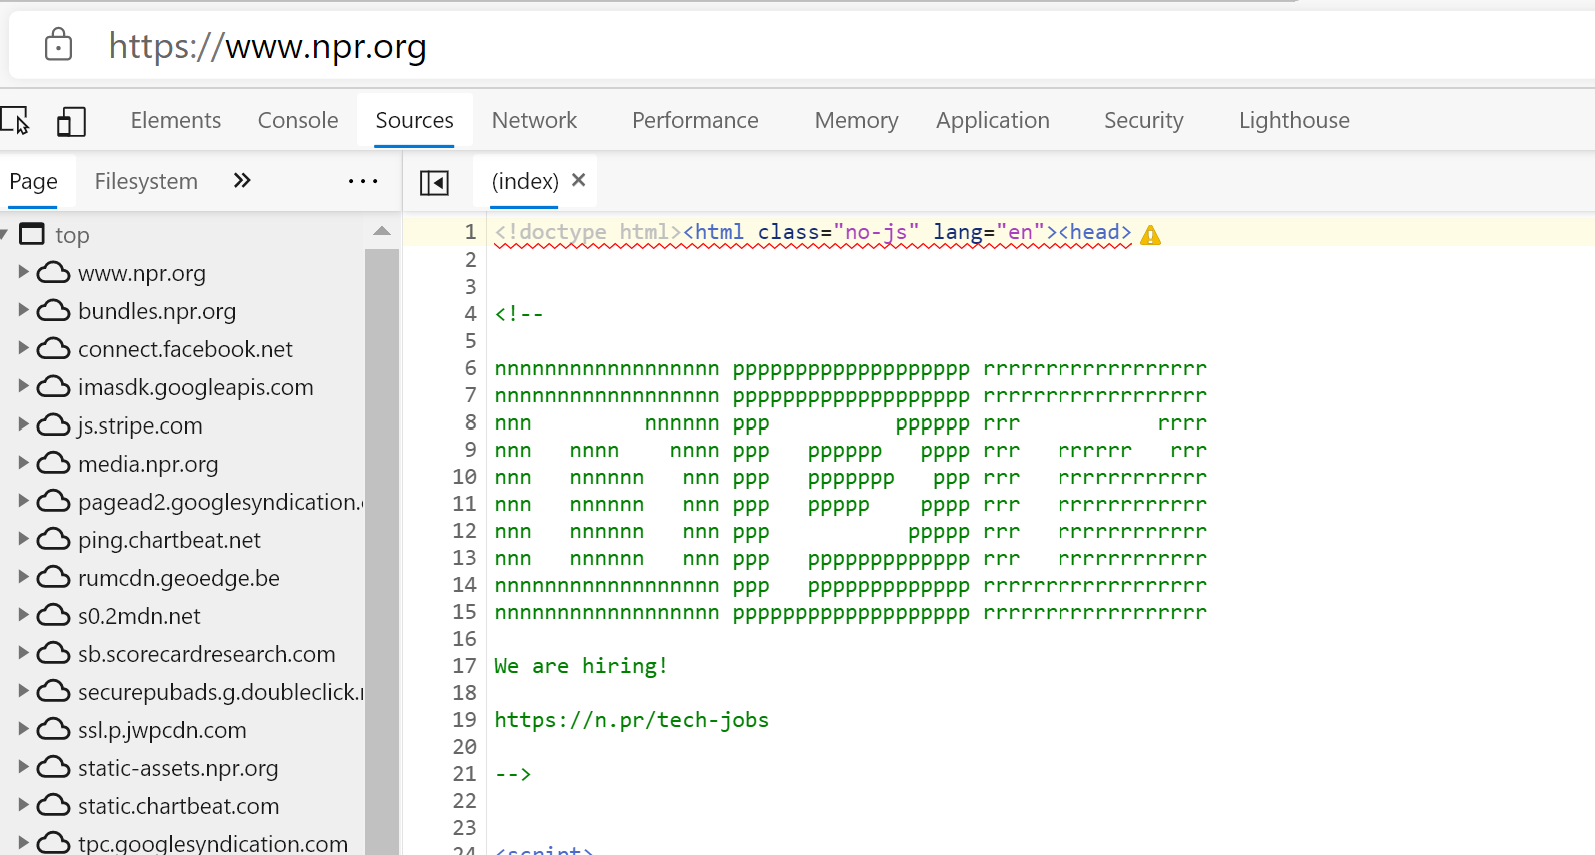Expand the connect.facebook.net node arrow
This screenshot has width=1595, height=855.
click(23, 348)
